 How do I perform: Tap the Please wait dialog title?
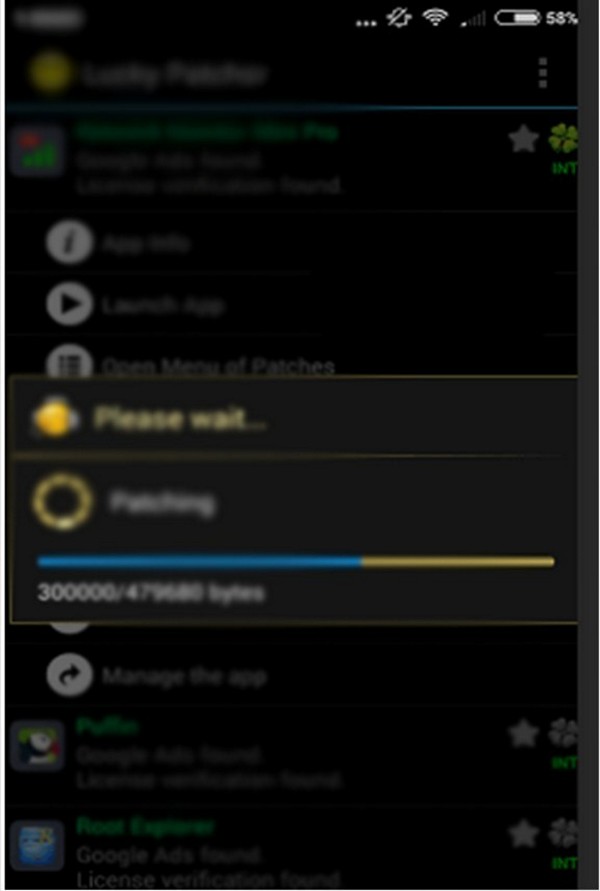(181, 418)
